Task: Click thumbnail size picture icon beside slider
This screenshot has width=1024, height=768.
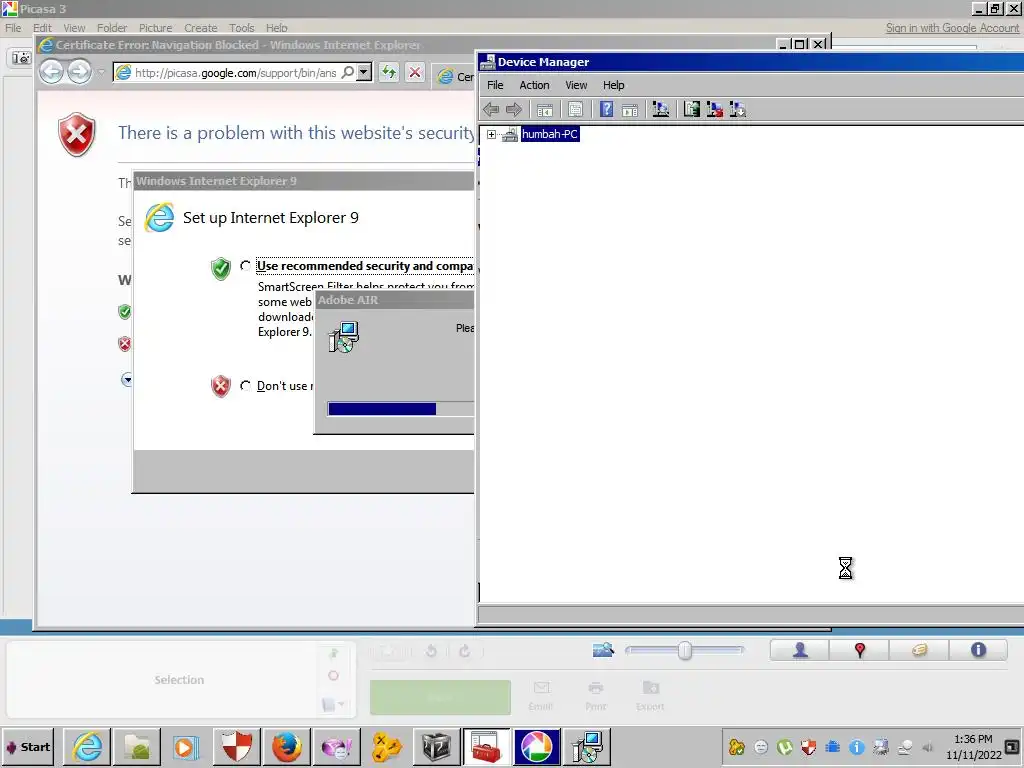Action: coord(603,650)
